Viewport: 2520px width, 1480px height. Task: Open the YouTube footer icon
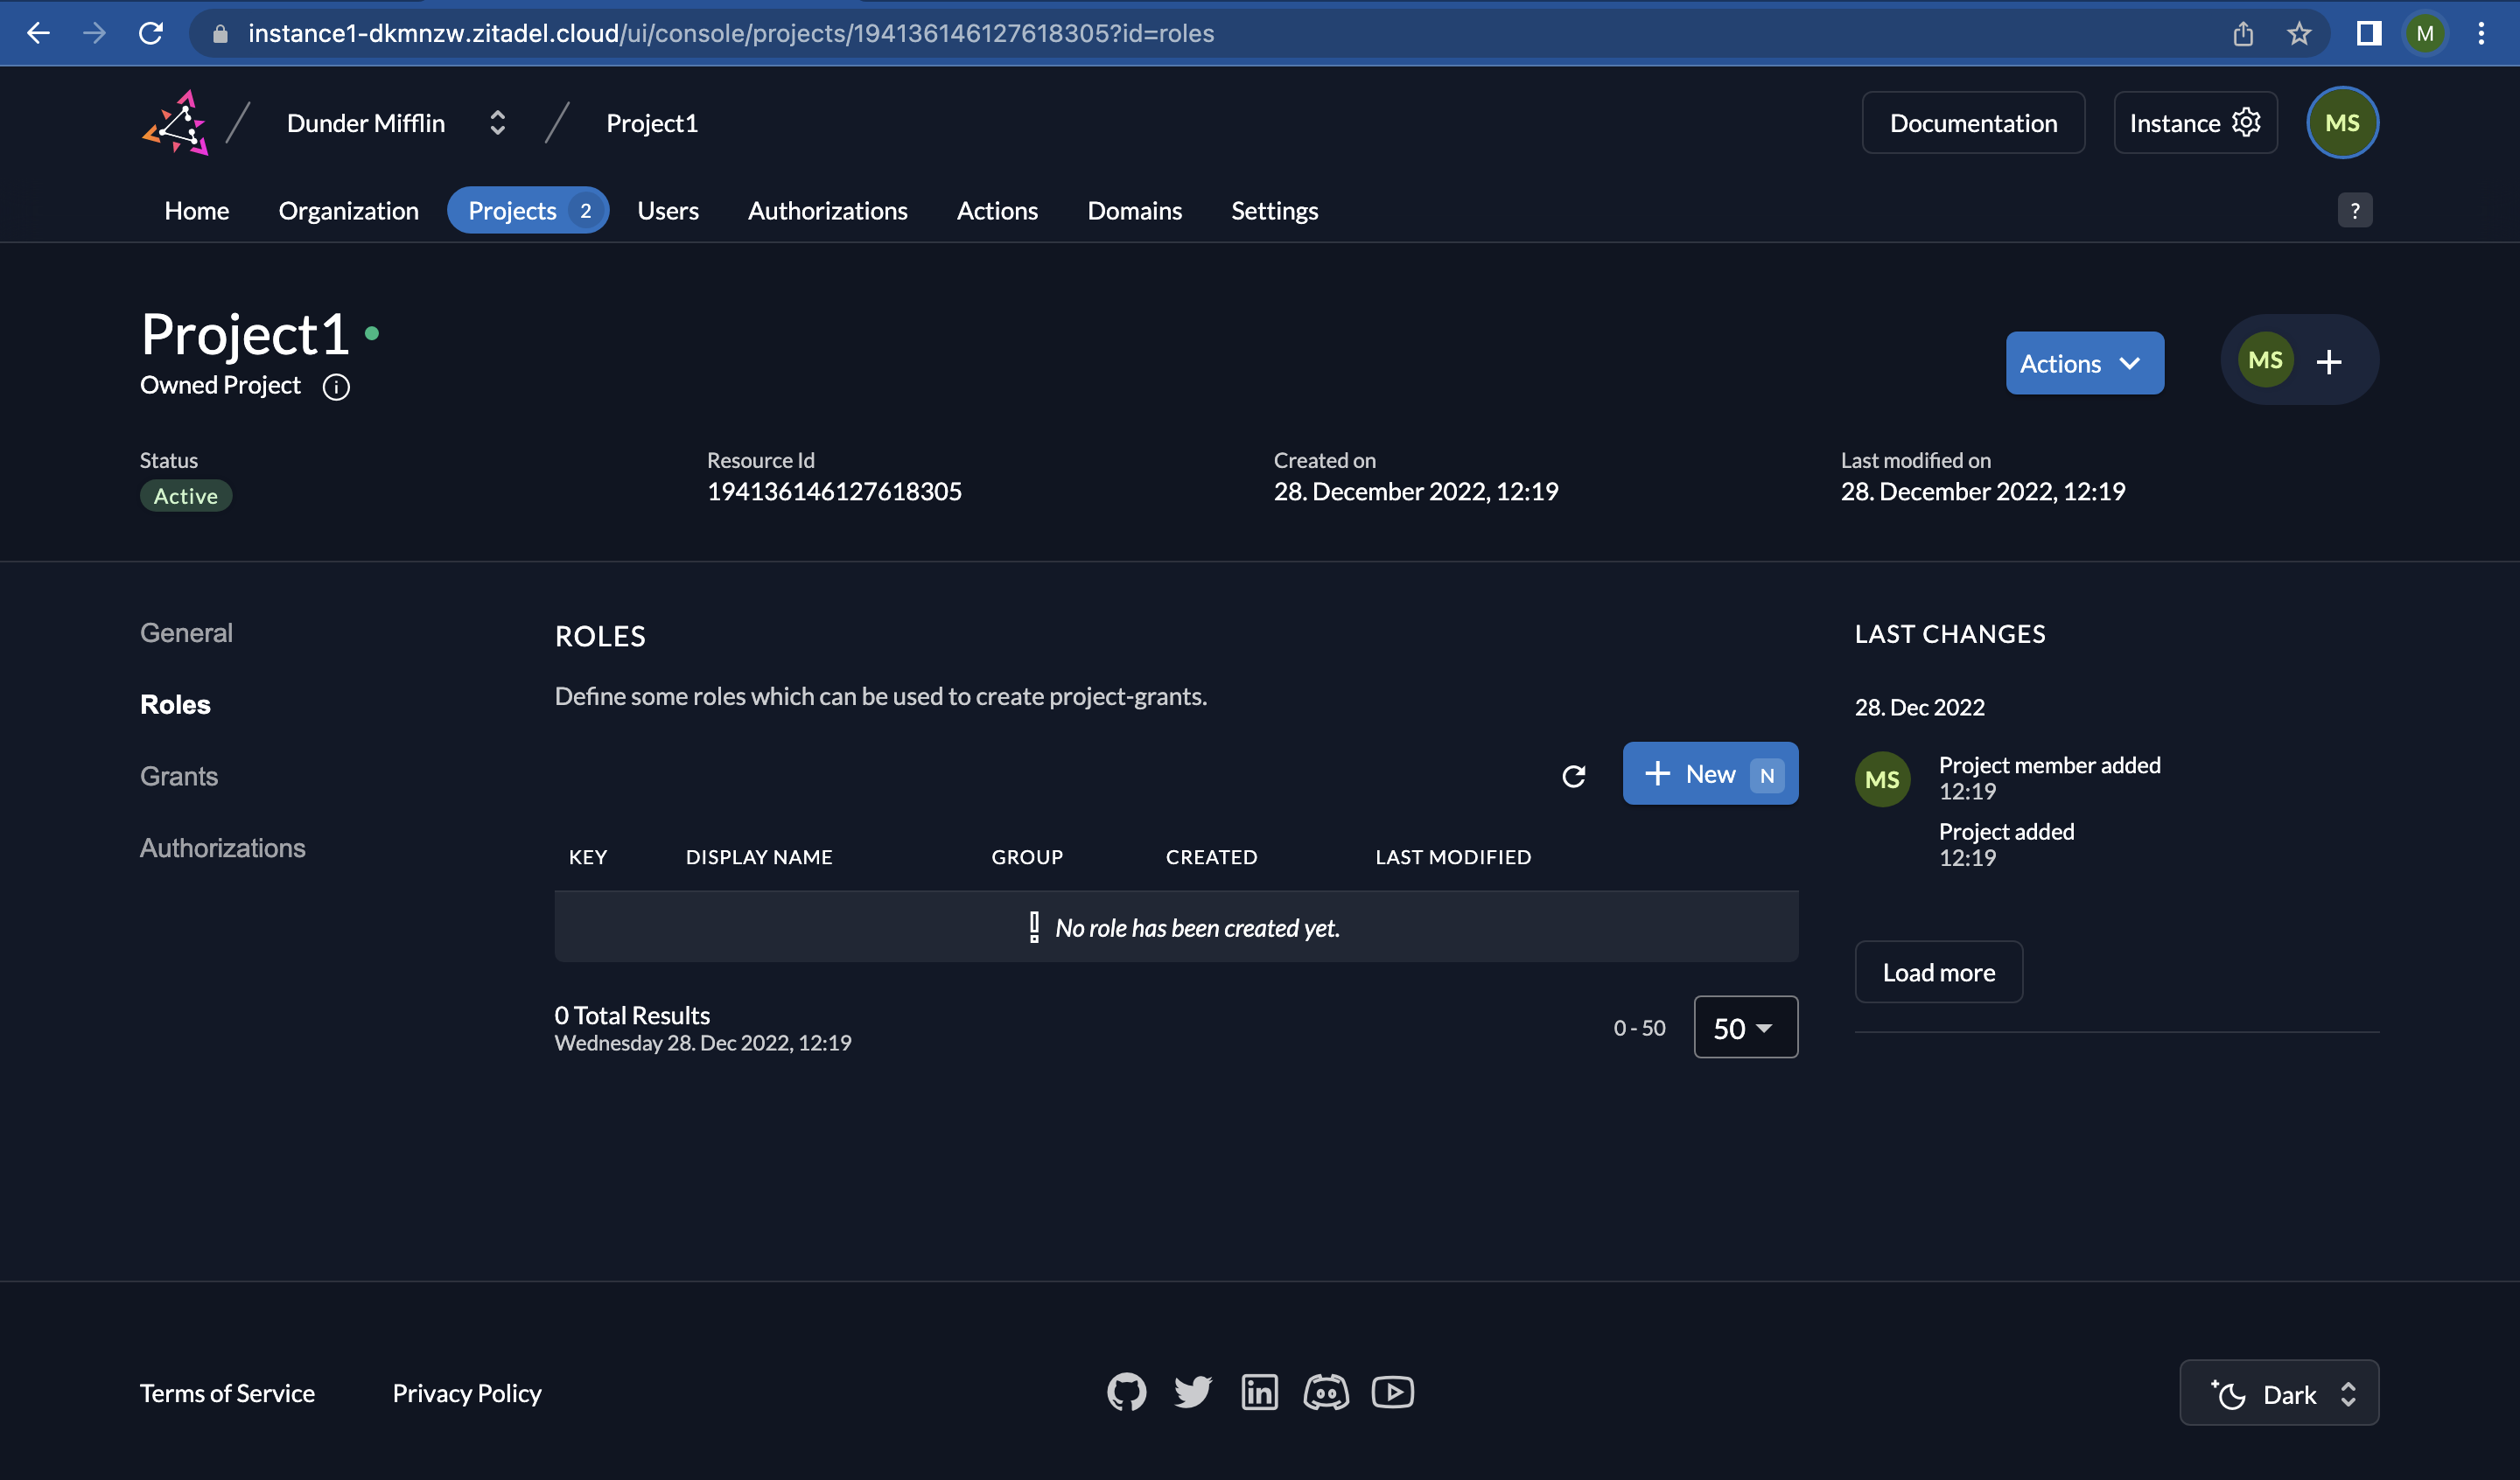[x=1392, y=1392]
